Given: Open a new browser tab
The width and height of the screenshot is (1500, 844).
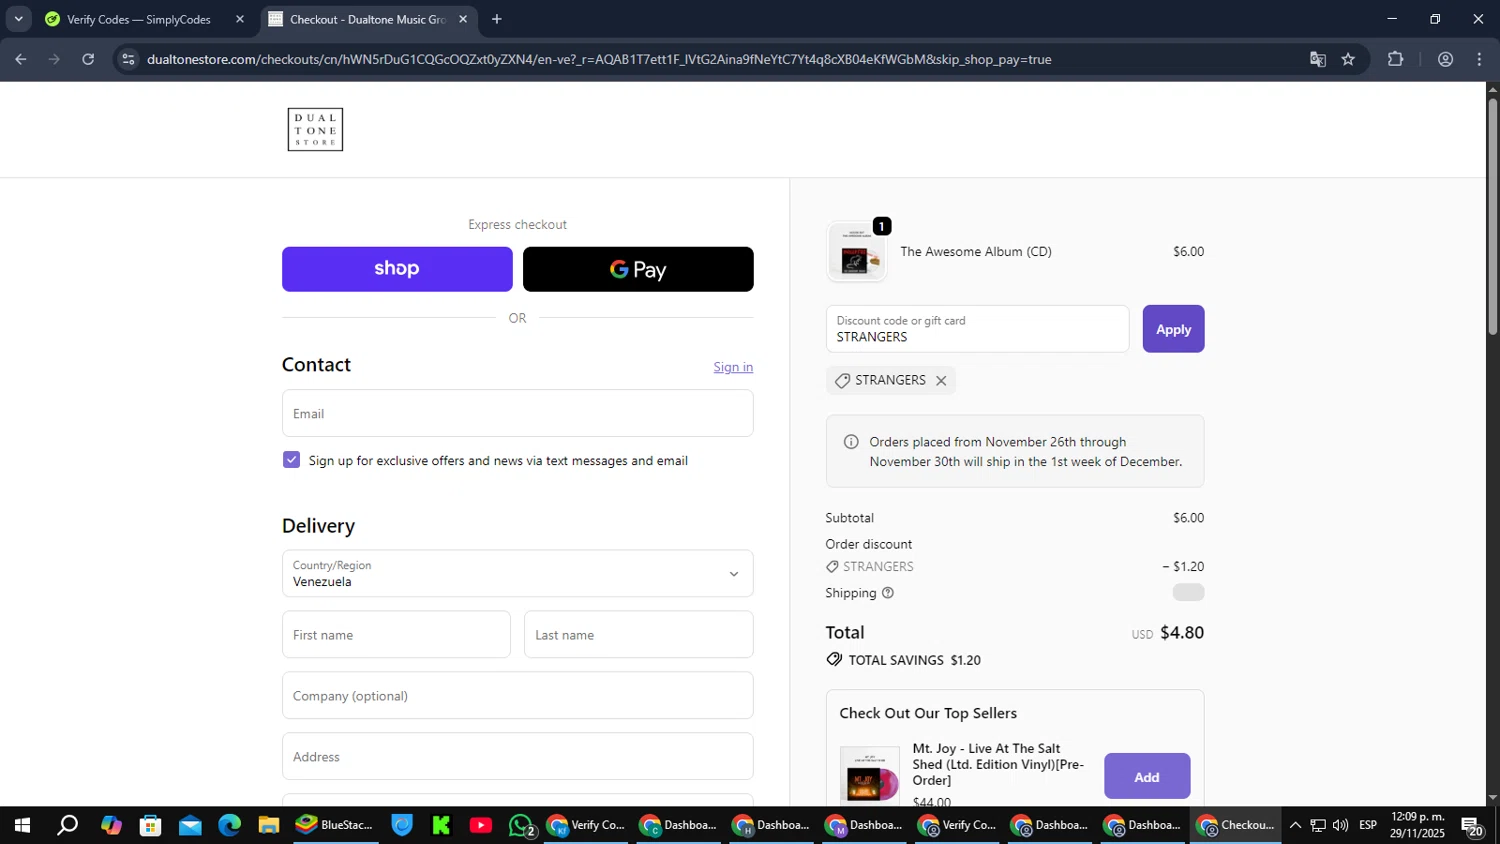Looking at the screenshot, I should point(497,19).
